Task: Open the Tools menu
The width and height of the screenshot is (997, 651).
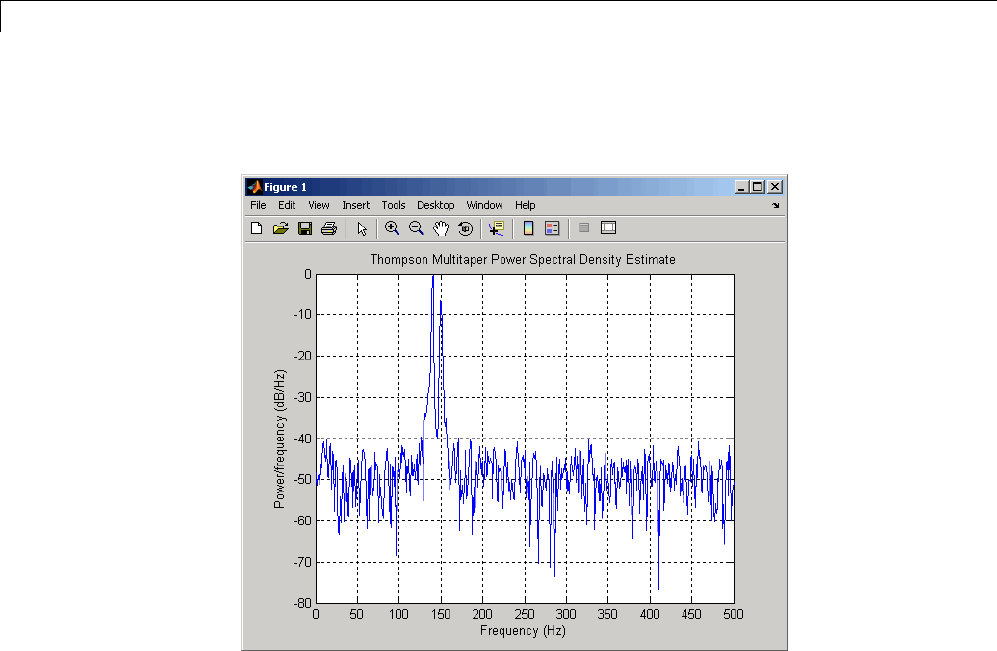Action: click(x=393, y=205)
